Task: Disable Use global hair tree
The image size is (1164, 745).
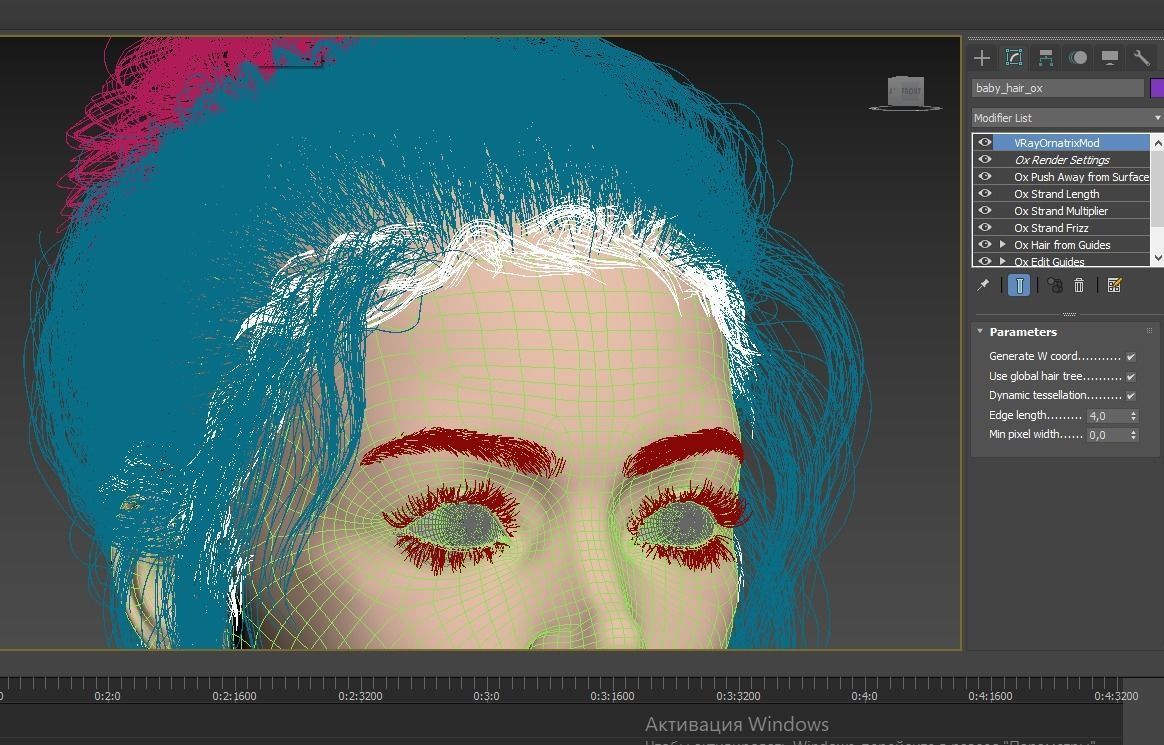Action: (x=1131, y=377)
